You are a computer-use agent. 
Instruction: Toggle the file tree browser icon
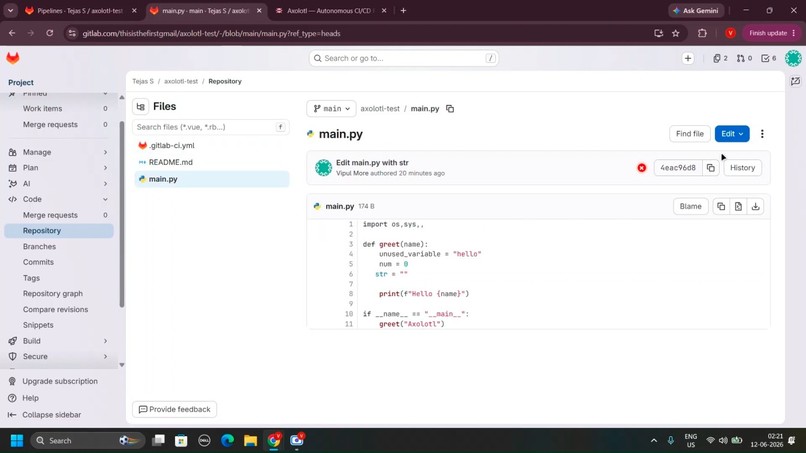click(x=141, y=106)
